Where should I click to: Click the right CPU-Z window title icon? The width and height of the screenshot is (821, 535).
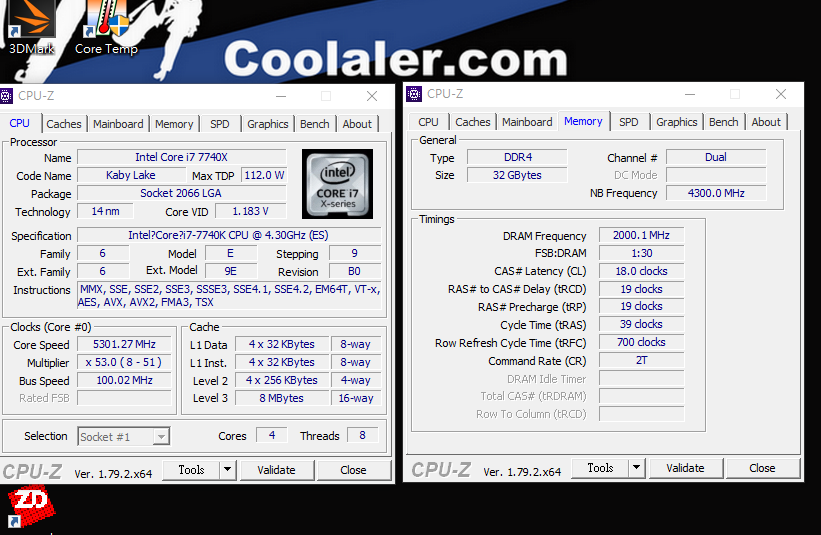(414, 94)
